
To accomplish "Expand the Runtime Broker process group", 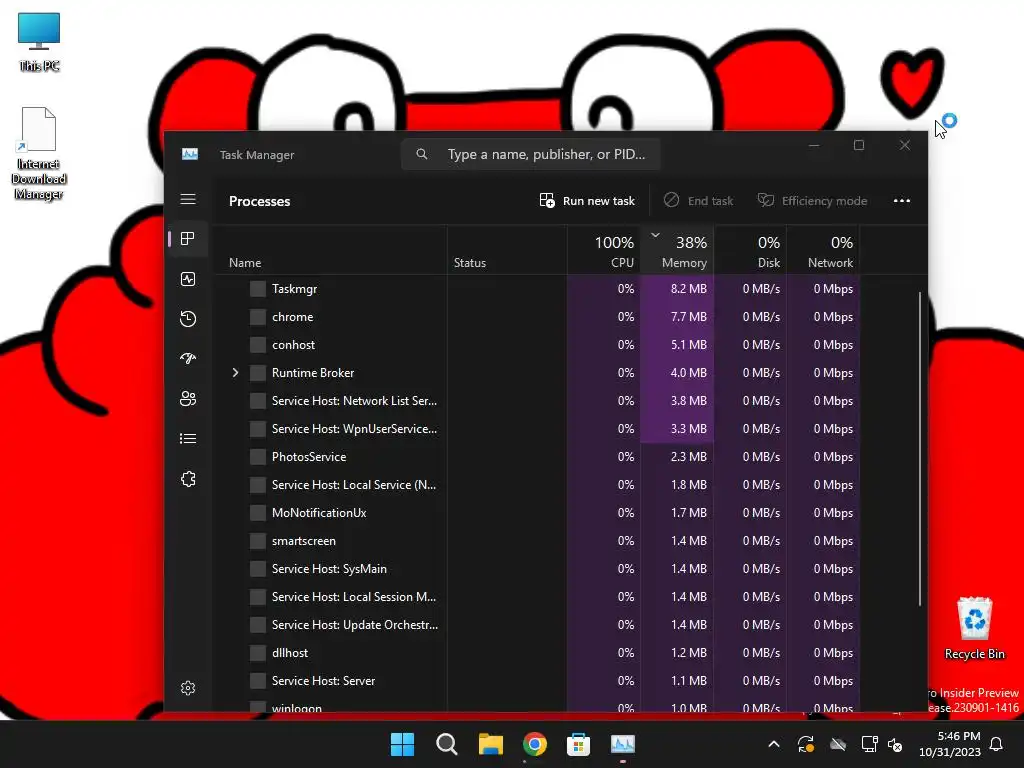I will tap(235, 373).
